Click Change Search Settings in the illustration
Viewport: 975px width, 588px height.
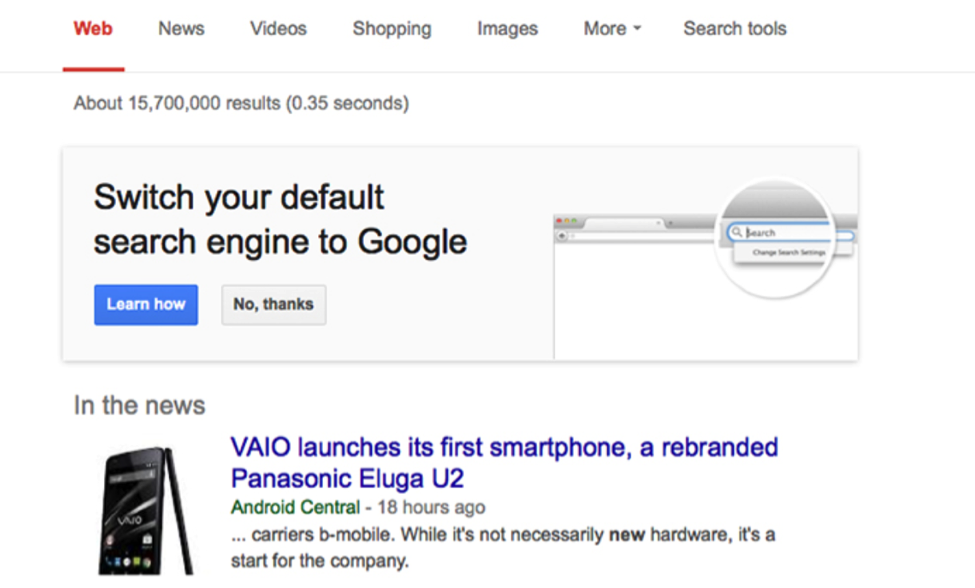pyautogui.click(x=788, y=251)
